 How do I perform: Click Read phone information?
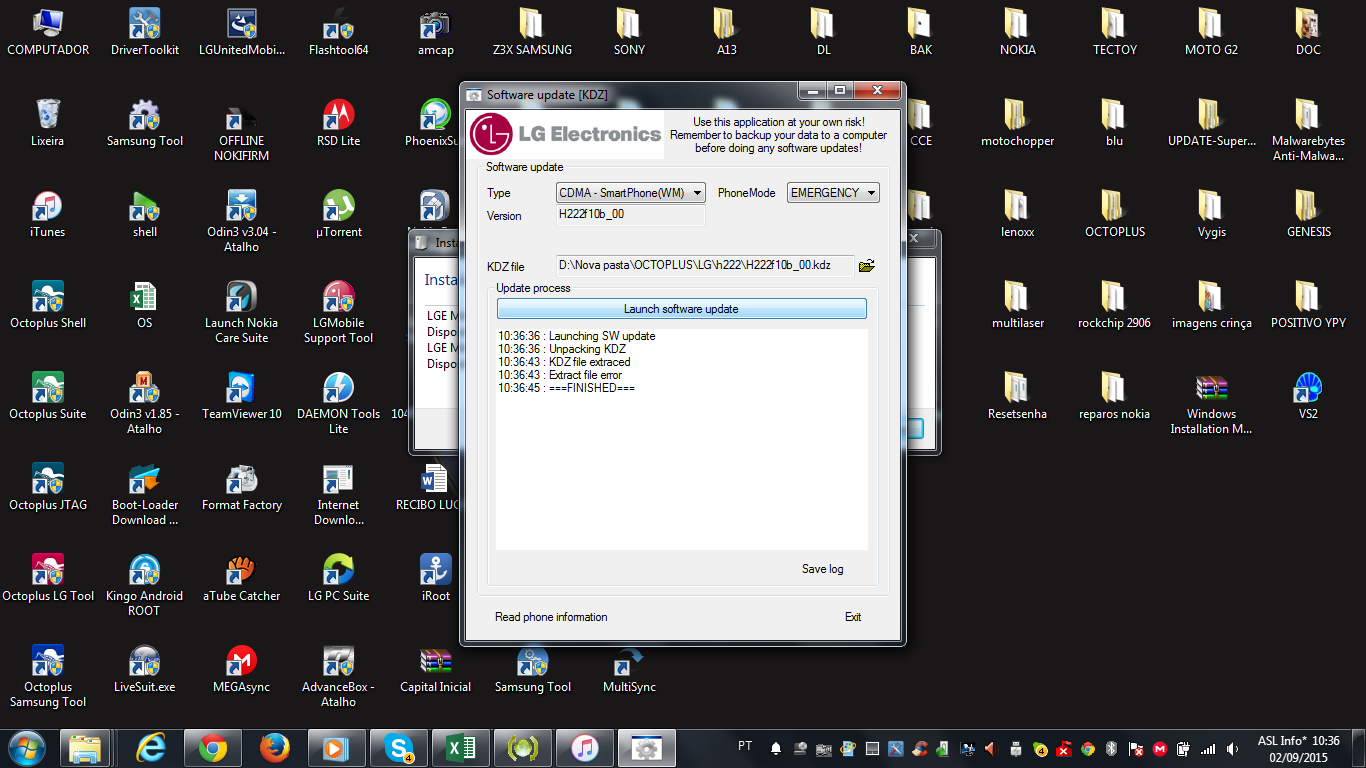pyautogui.click(x=551, y=617)
